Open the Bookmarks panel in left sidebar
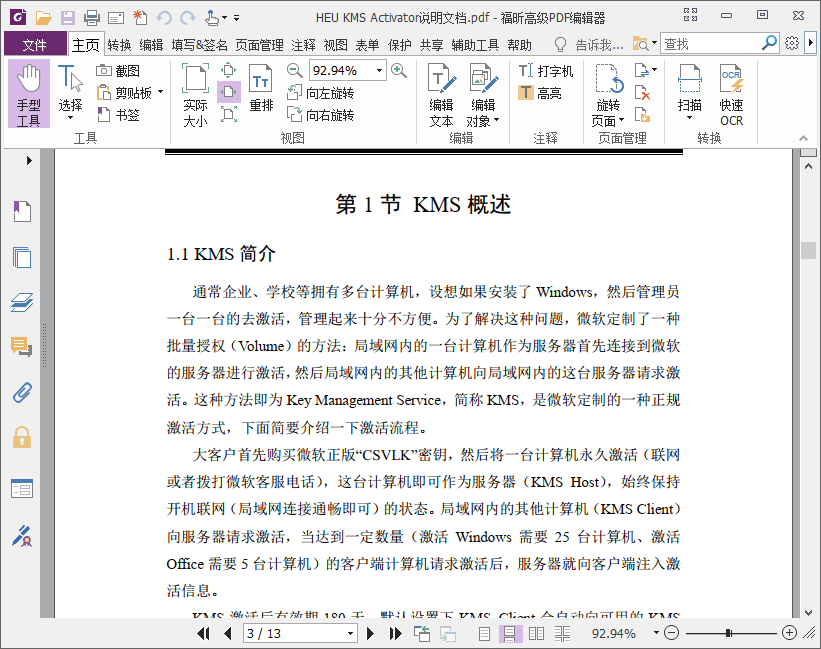The height and width of the screenshot is (649, 821). click(x=22, y=211)
